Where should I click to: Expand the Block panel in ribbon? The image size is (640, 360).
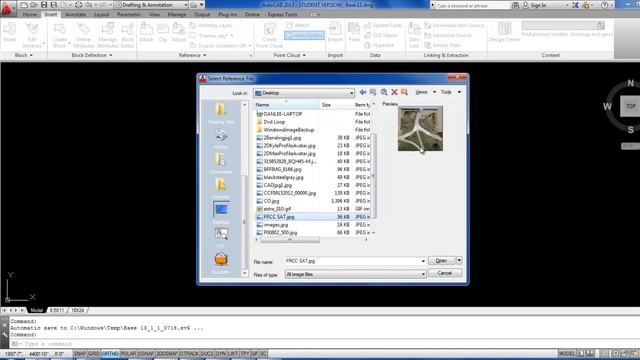24,55
